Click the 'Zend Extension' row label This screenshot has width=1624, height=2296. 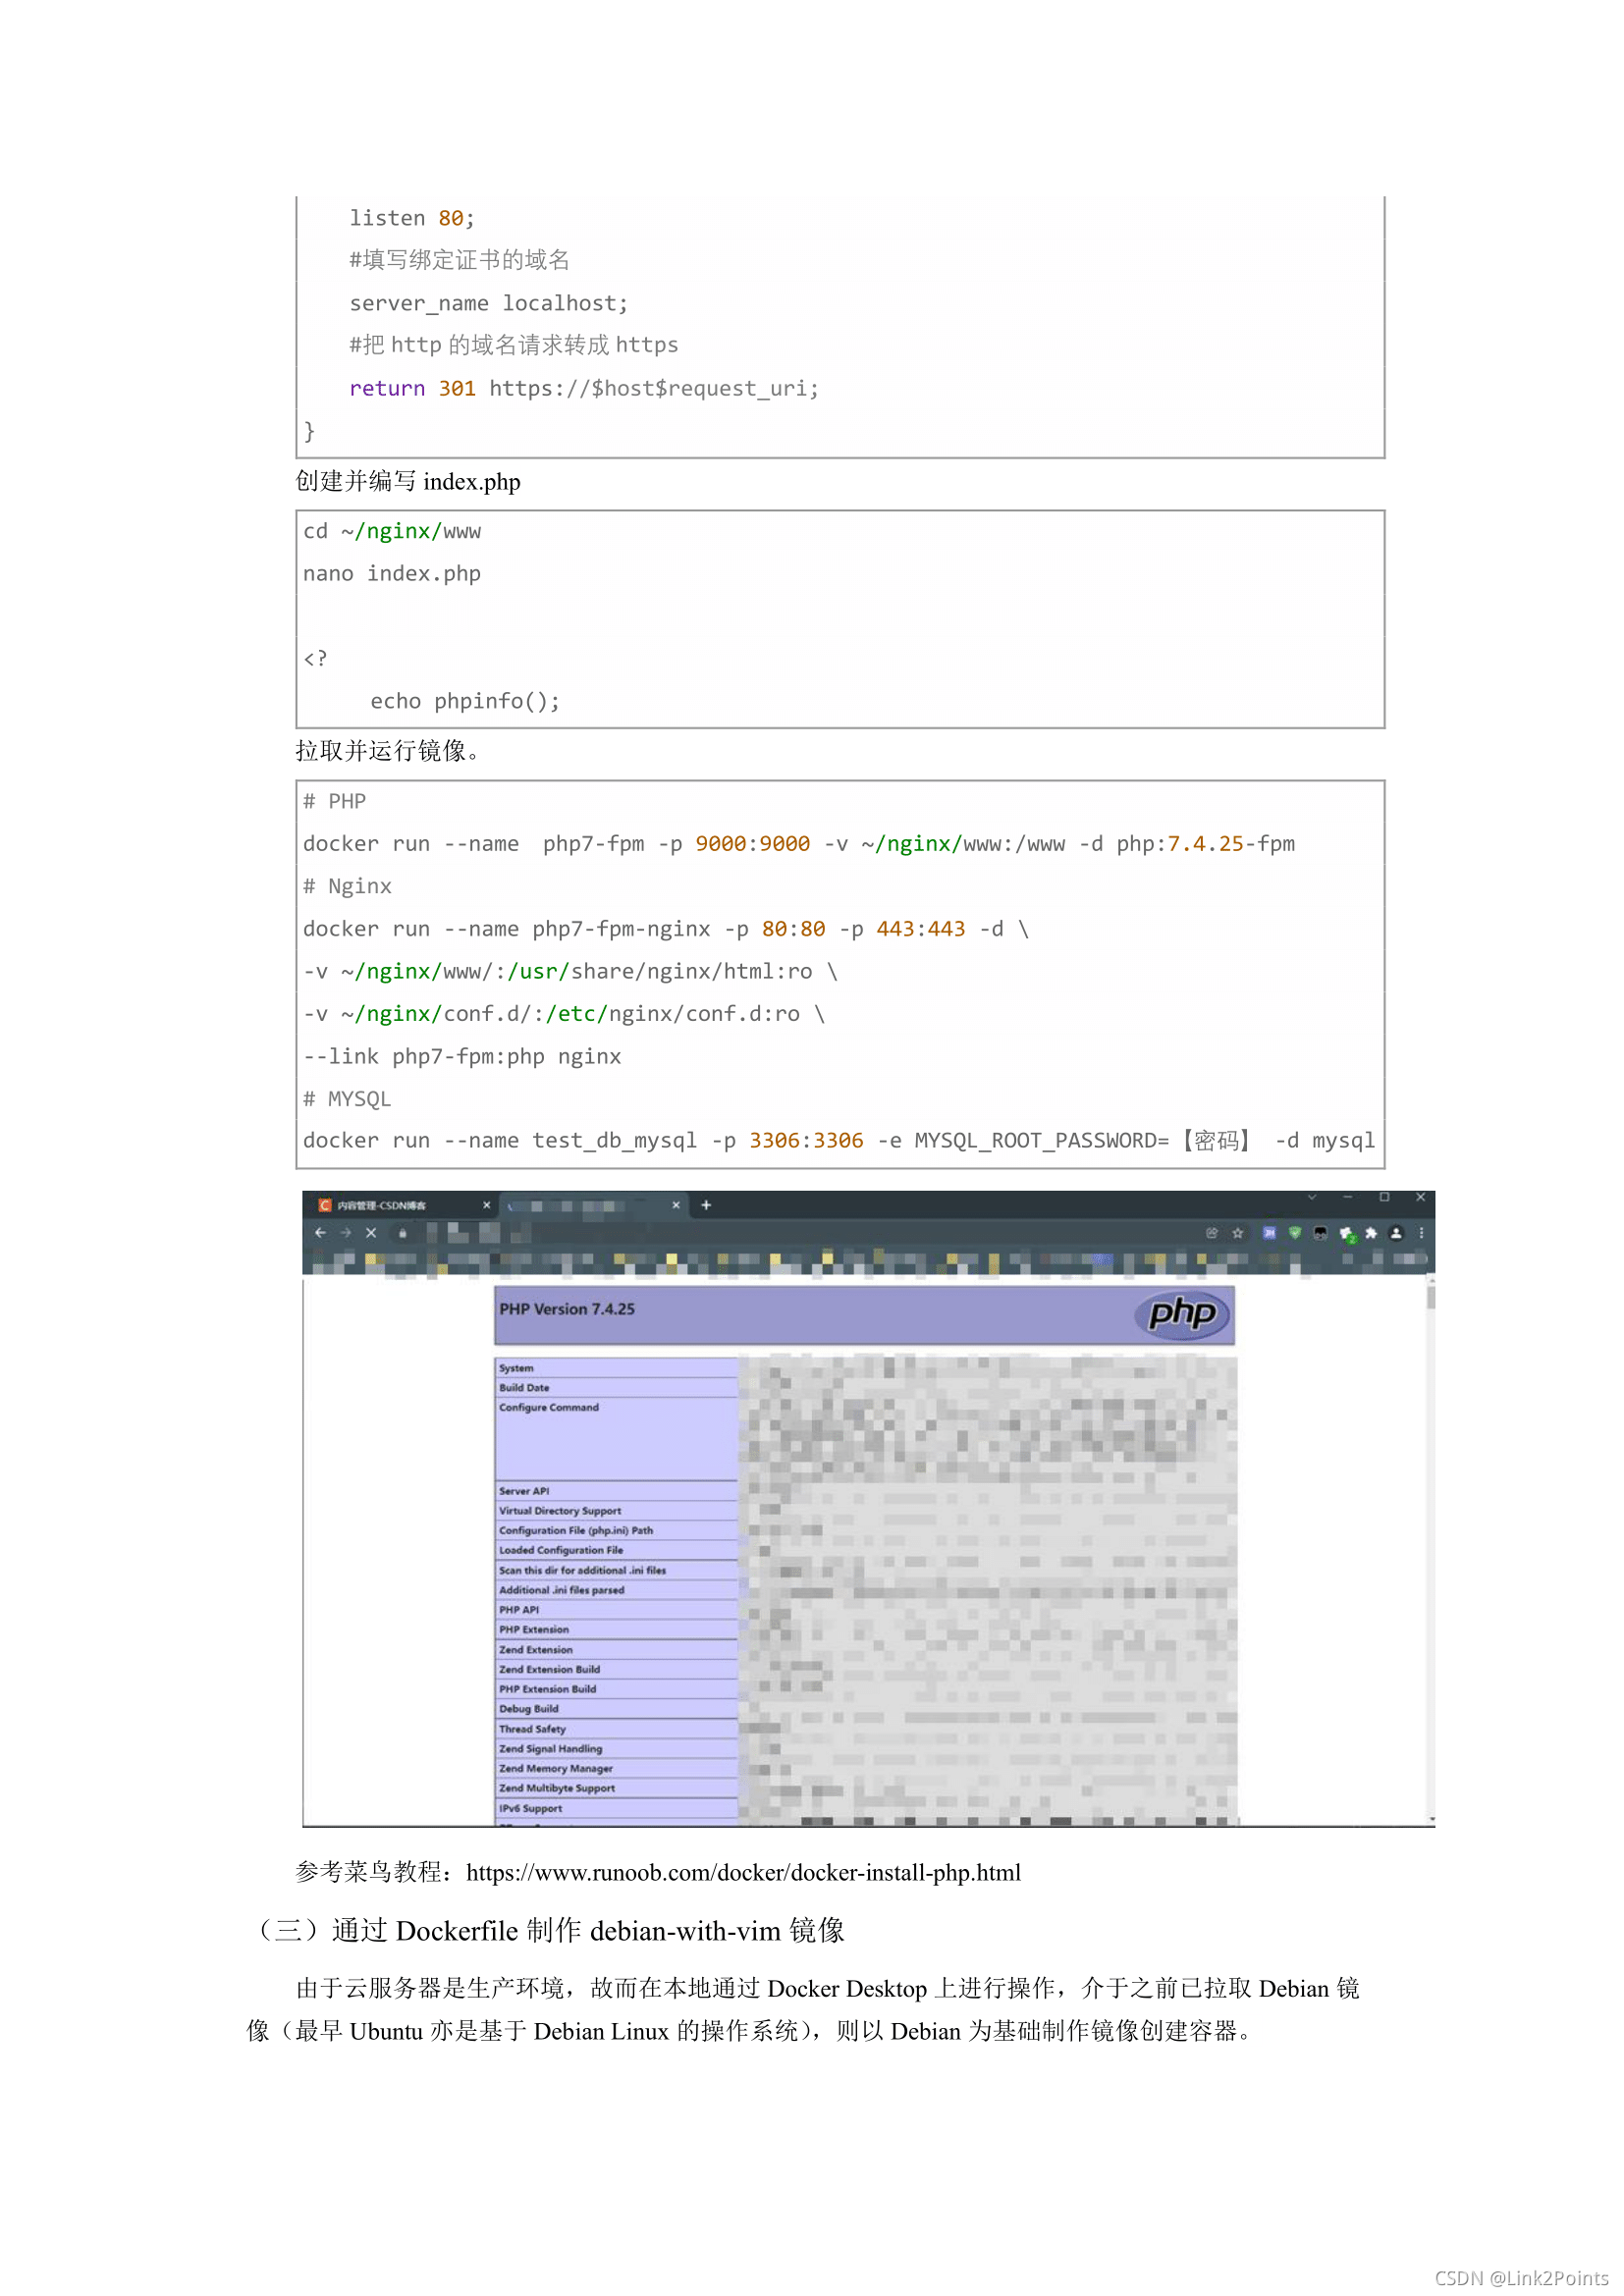pos(536,1650)
